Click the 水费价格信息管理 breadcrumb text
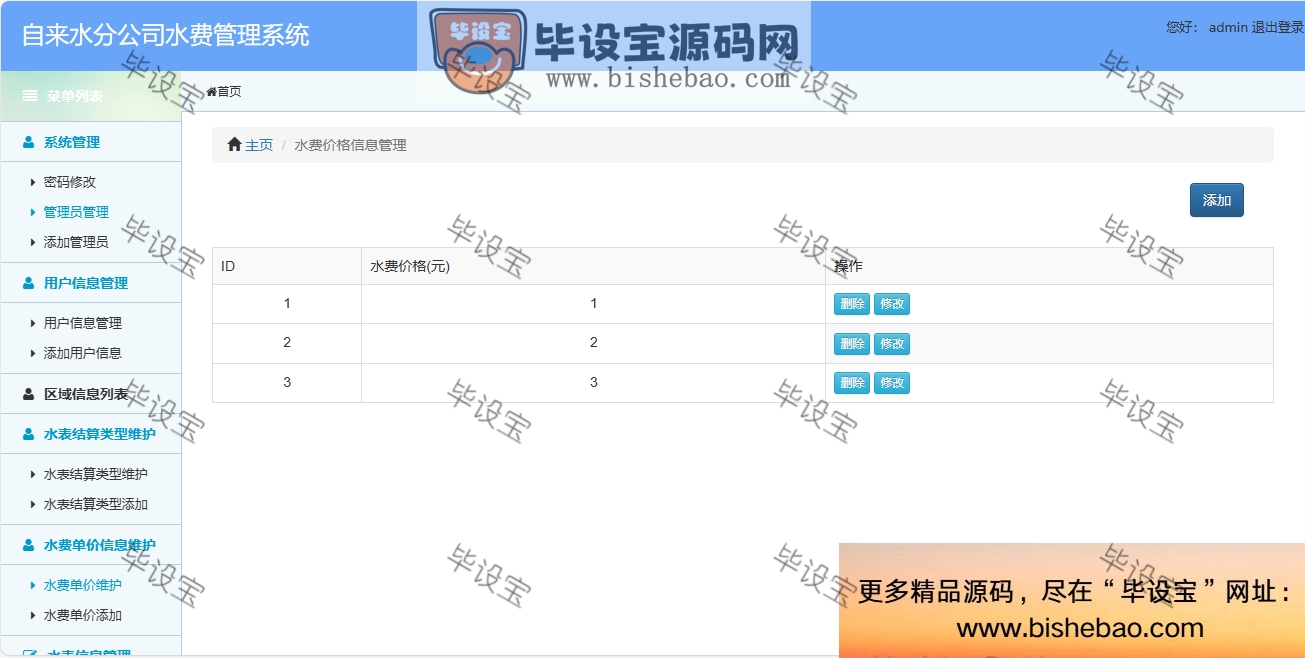 (x=350, y=145)
